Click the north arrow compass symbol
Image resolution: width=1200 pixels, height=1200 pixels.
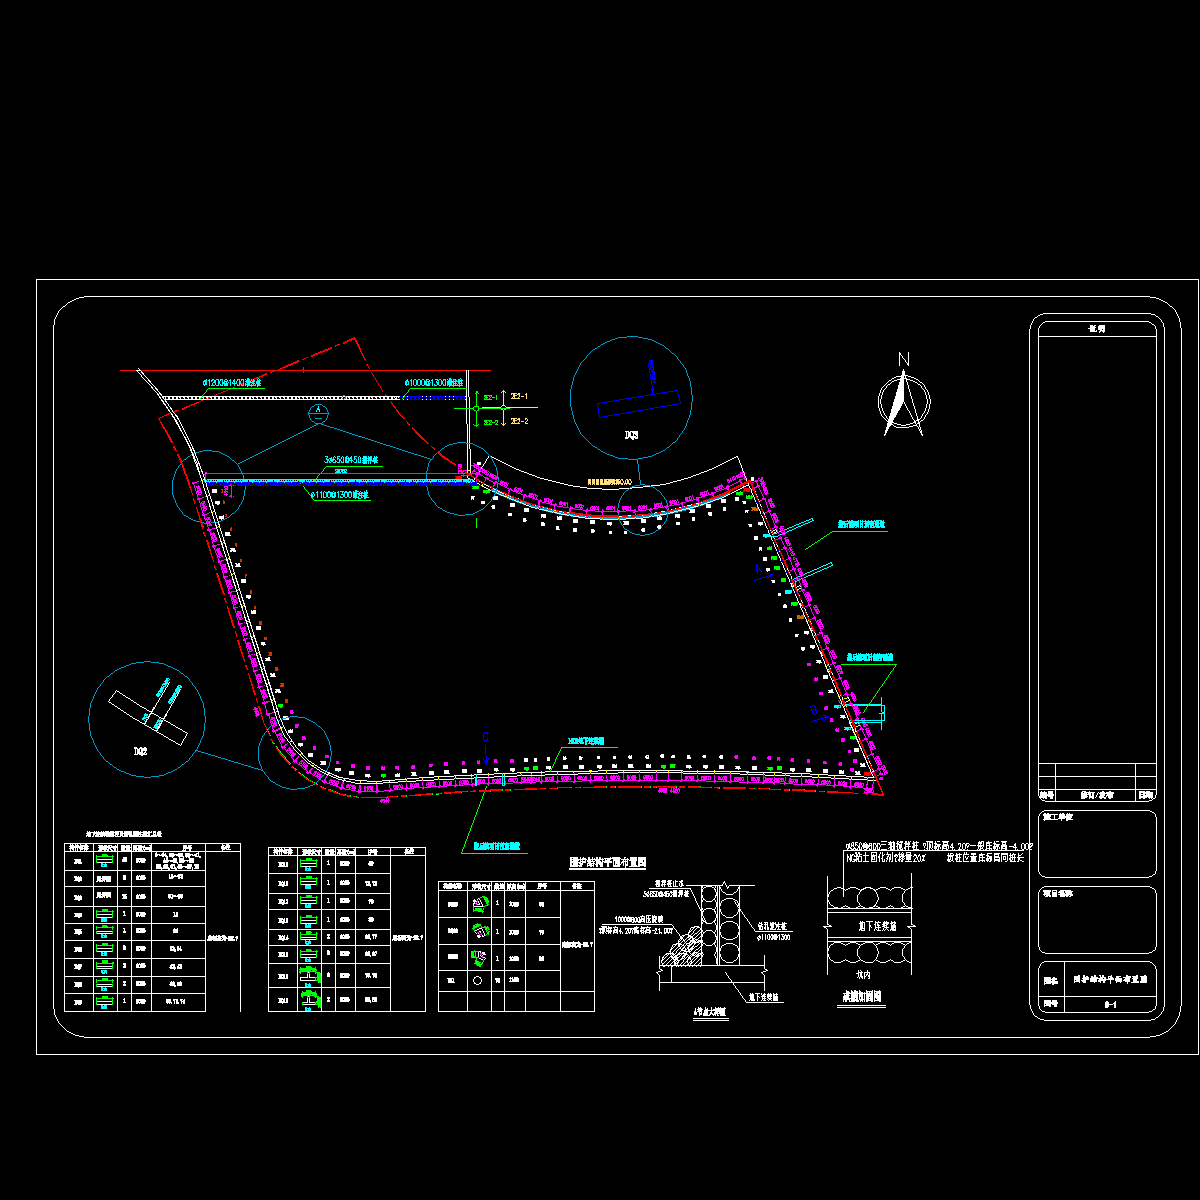pyautogui.click(x=904, y=400)
